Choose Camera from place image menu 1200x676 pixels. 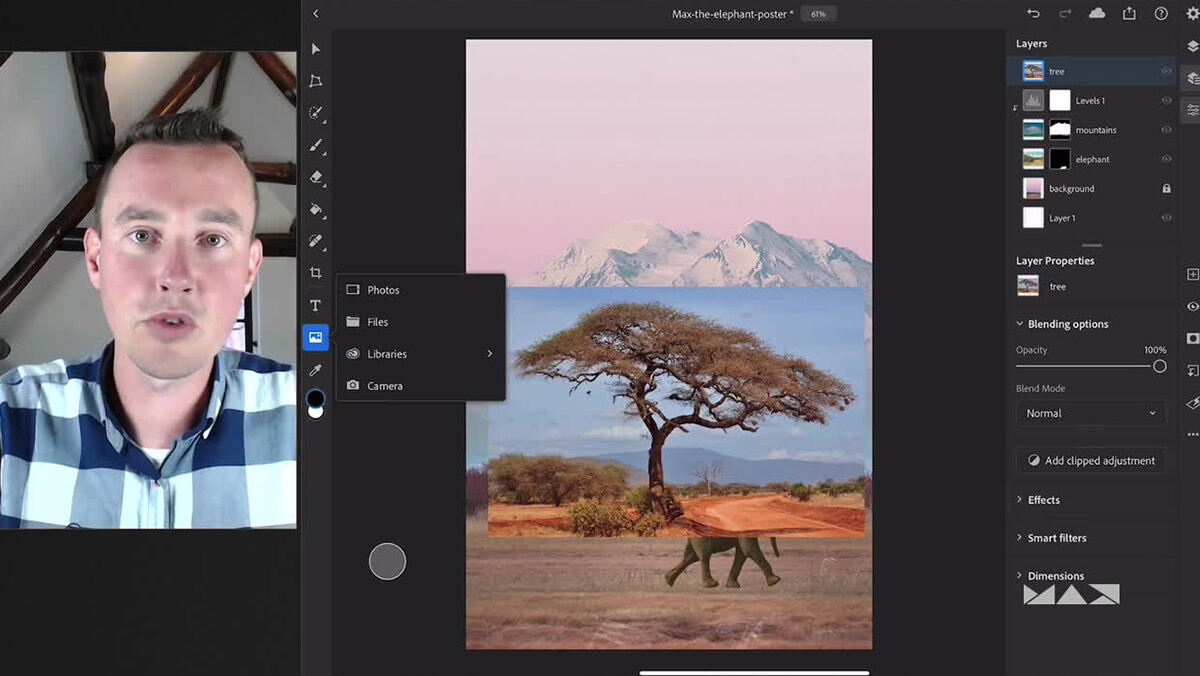pos(384,386)
